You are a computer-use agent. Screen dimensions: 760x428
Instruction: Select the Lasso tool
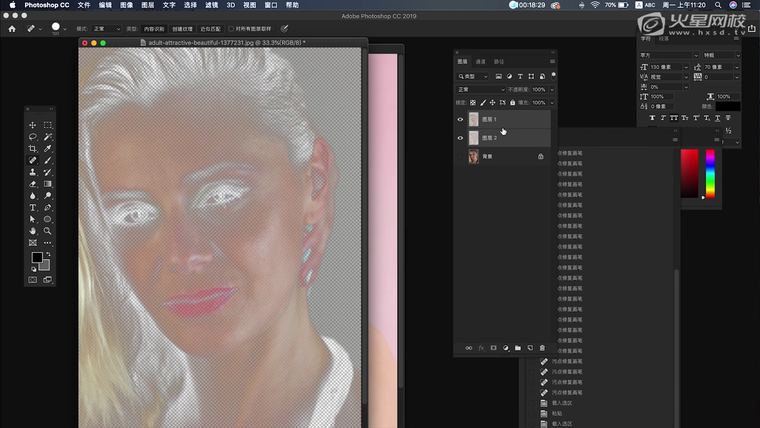[33, 136]
